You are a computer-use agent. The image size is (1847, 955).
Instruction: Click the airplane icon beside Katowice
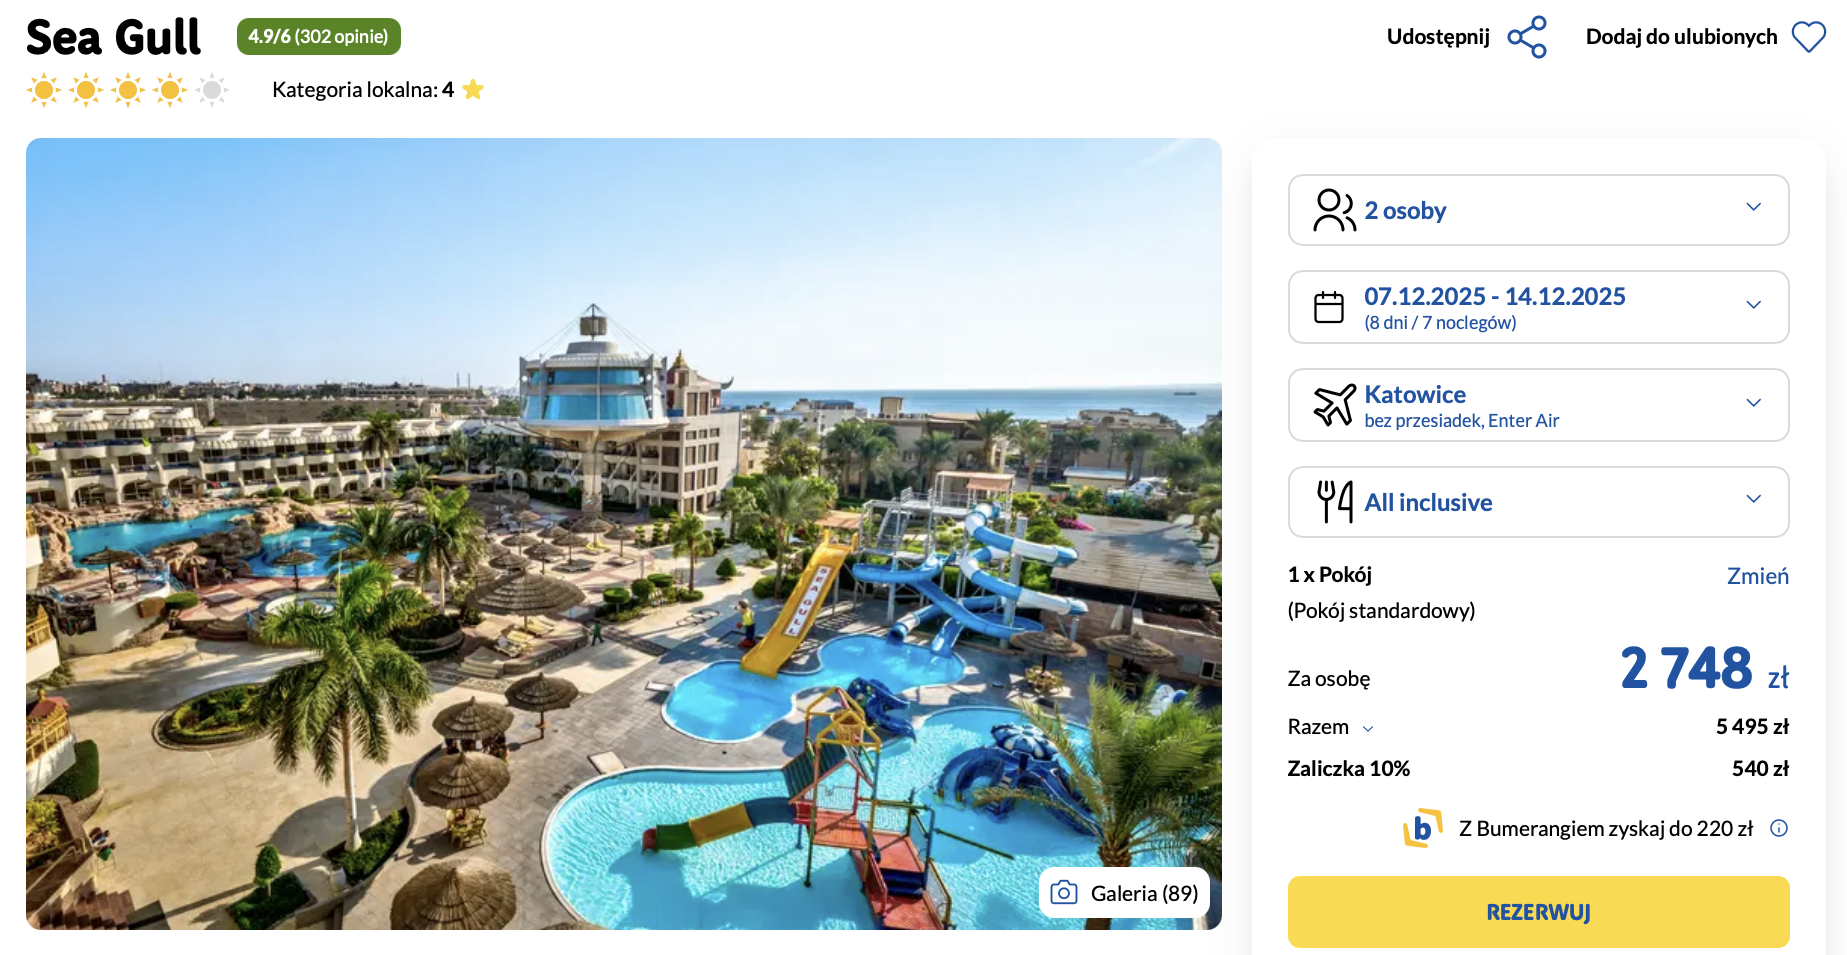pos(1334,405)
